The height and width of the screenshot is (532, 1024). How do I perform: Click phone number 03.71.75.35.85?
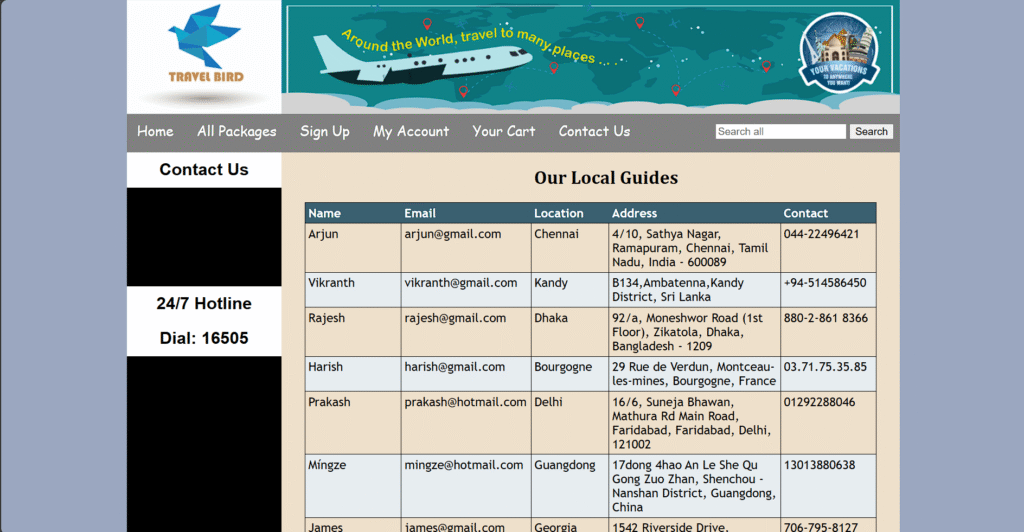pyautogui.click(x=825, y=367)
